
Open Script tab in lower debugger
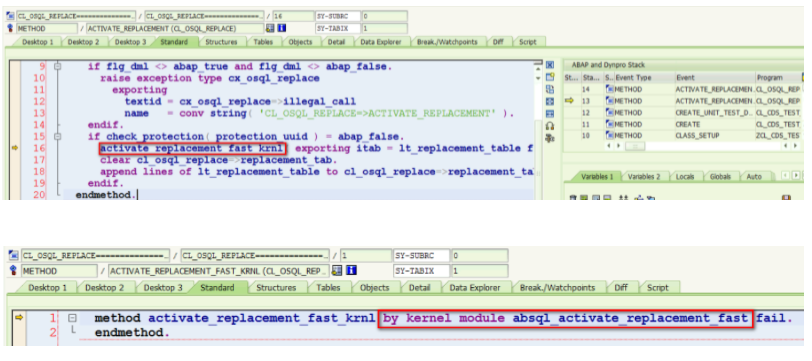[657, 287]
